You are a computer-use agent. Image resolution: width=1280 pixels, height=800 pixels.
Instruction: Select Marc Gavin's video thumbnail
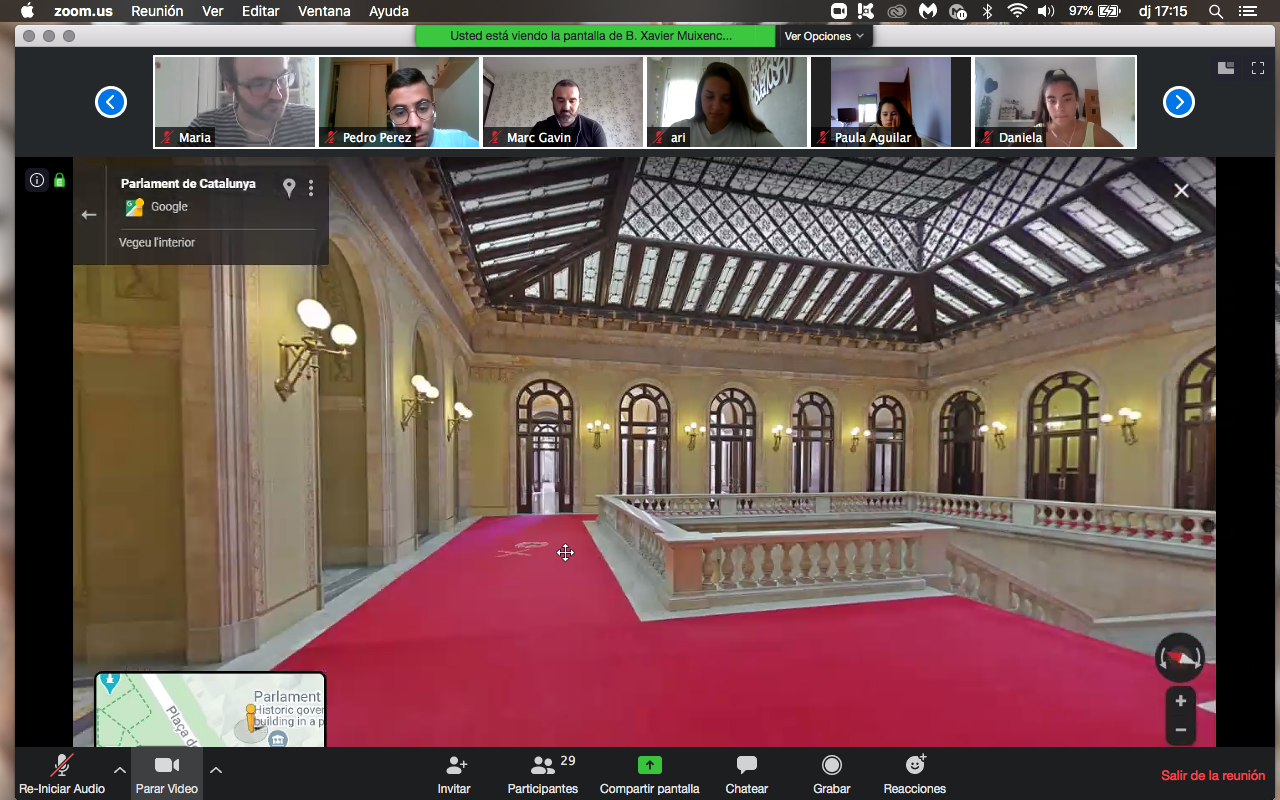click(x=563, y=102)
